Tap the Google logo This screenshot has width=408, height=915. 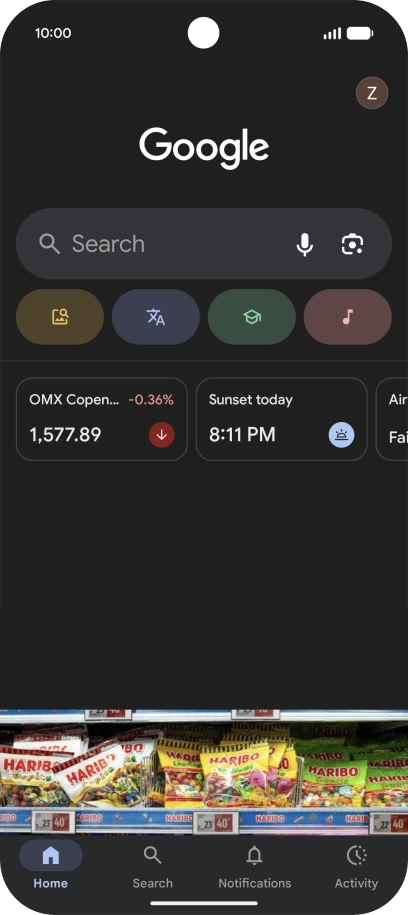tap(204, 148)
